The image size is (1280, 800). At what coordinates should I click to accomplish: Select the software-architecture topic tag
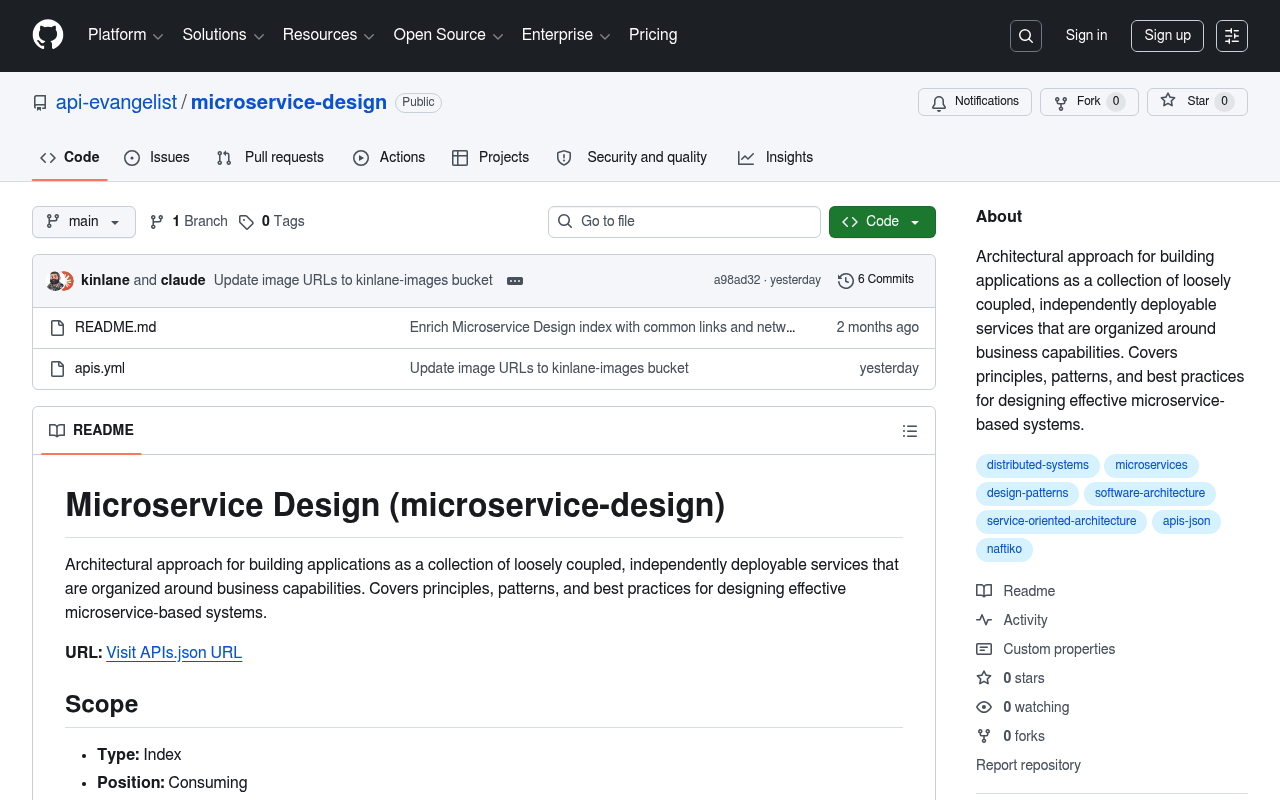click(x=1150, y=494)
